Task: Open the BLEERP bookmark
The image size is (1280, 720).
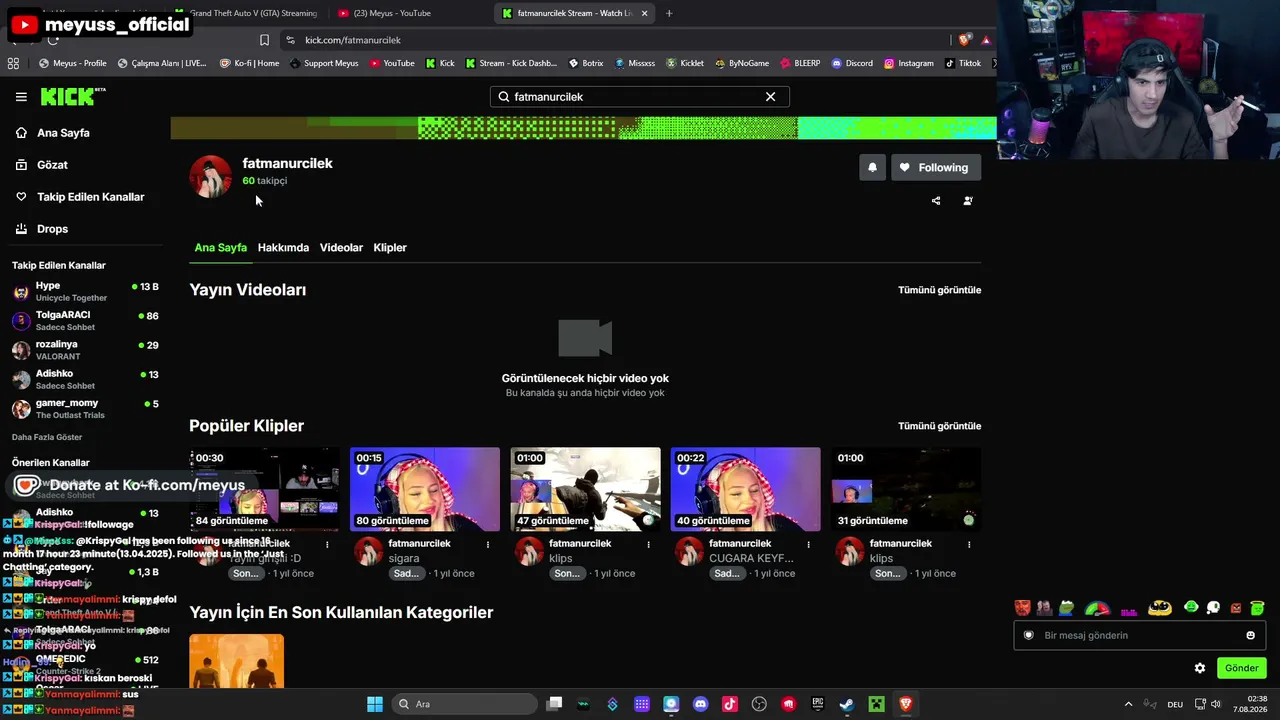Action: point(800,63)
